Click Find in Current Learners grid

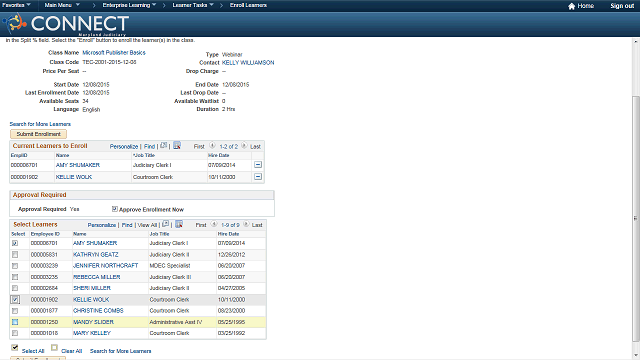coord(149,147)
